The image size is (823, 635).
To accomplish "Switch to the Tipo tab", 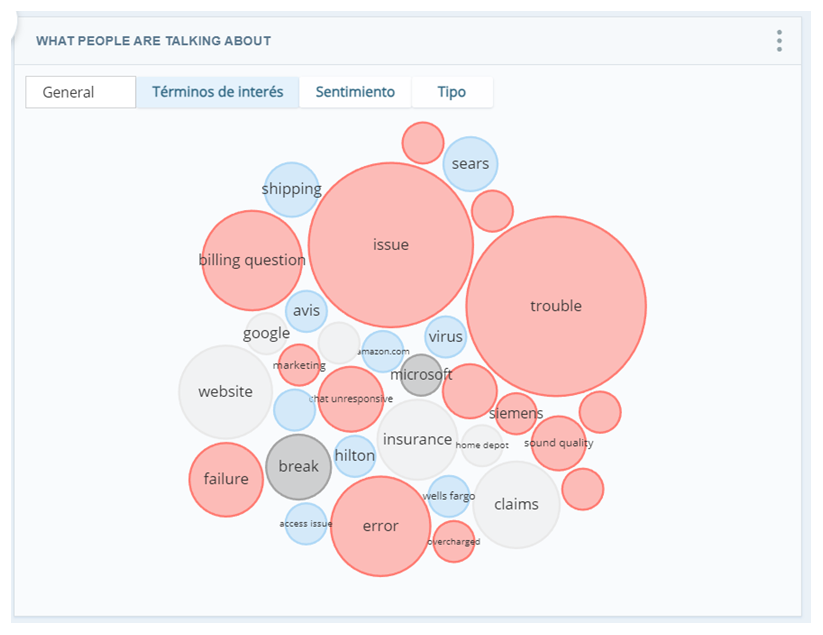I will tap(452, 92).
